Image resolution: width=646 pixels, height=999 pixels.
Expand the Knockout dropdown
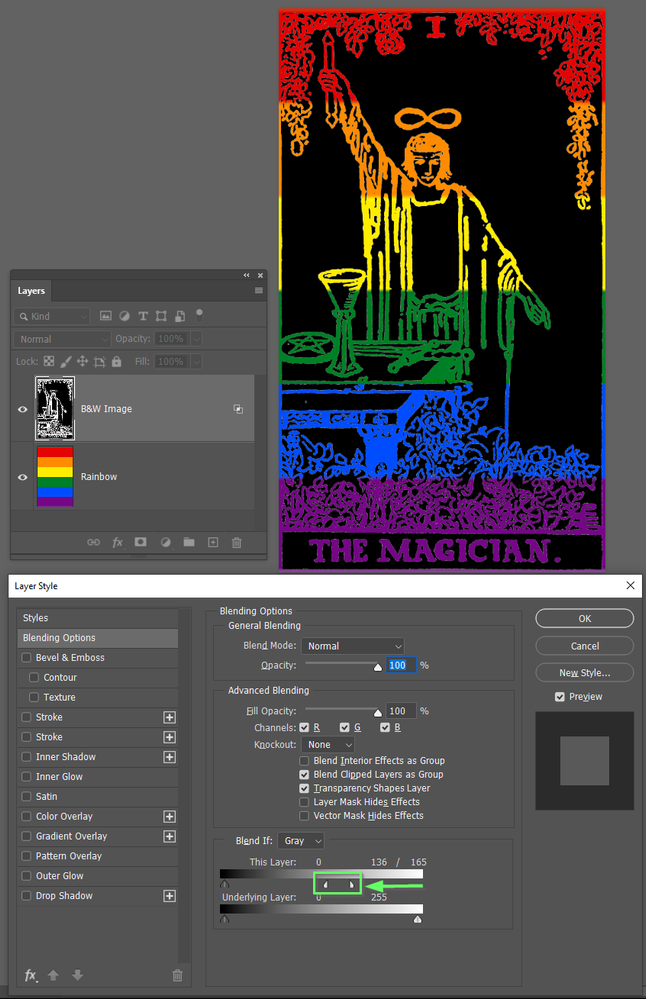pos(330,745)
